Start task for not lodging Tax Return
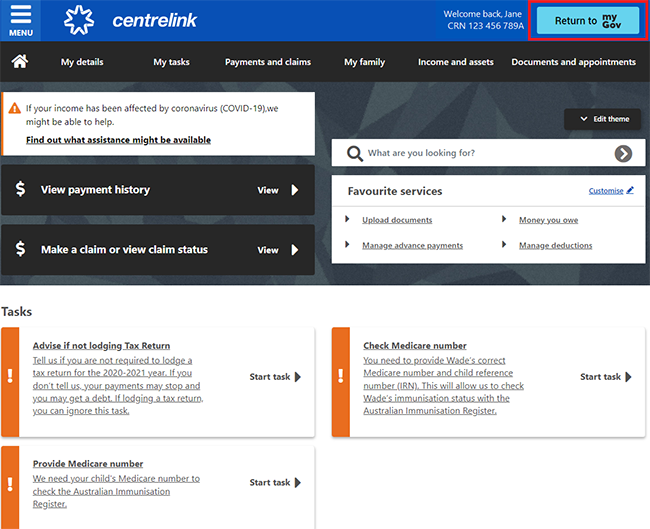The height and width of the screenshot is (529, 650). click(275, 377)
